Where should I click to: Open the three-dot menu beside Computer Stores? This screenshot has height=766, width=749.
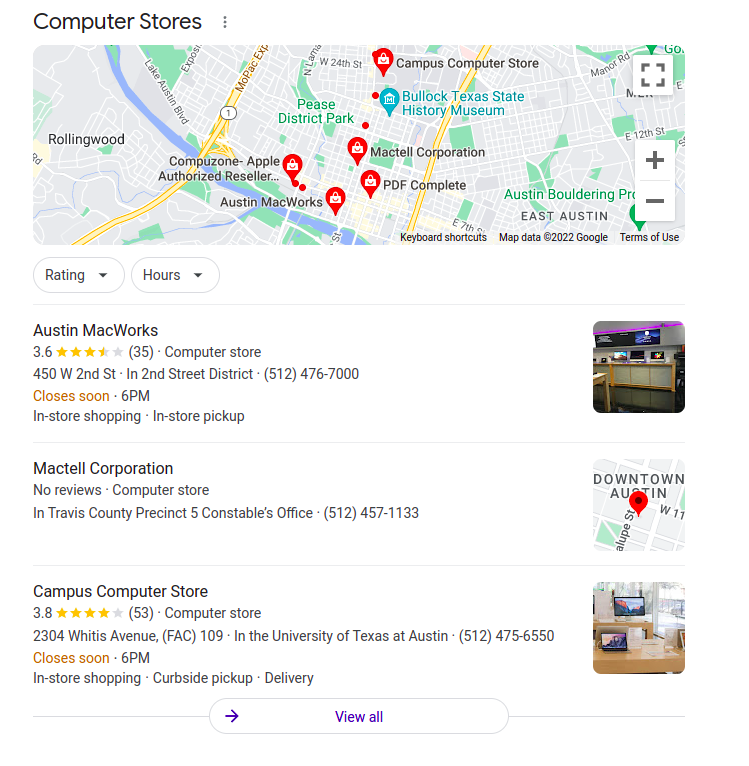(225, 22)
